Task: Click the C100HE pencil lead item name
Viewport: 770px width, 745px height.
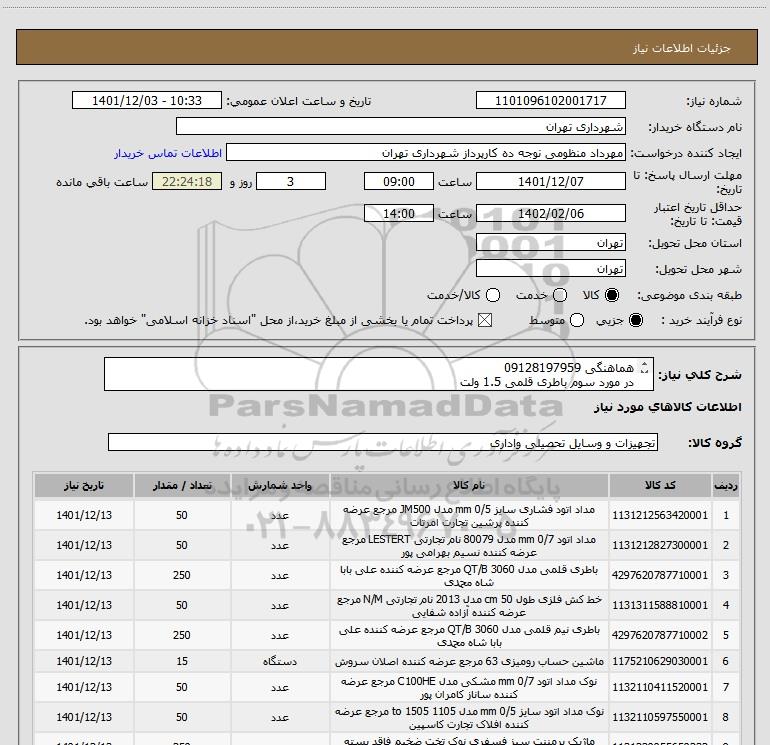Action: point(469,688)
